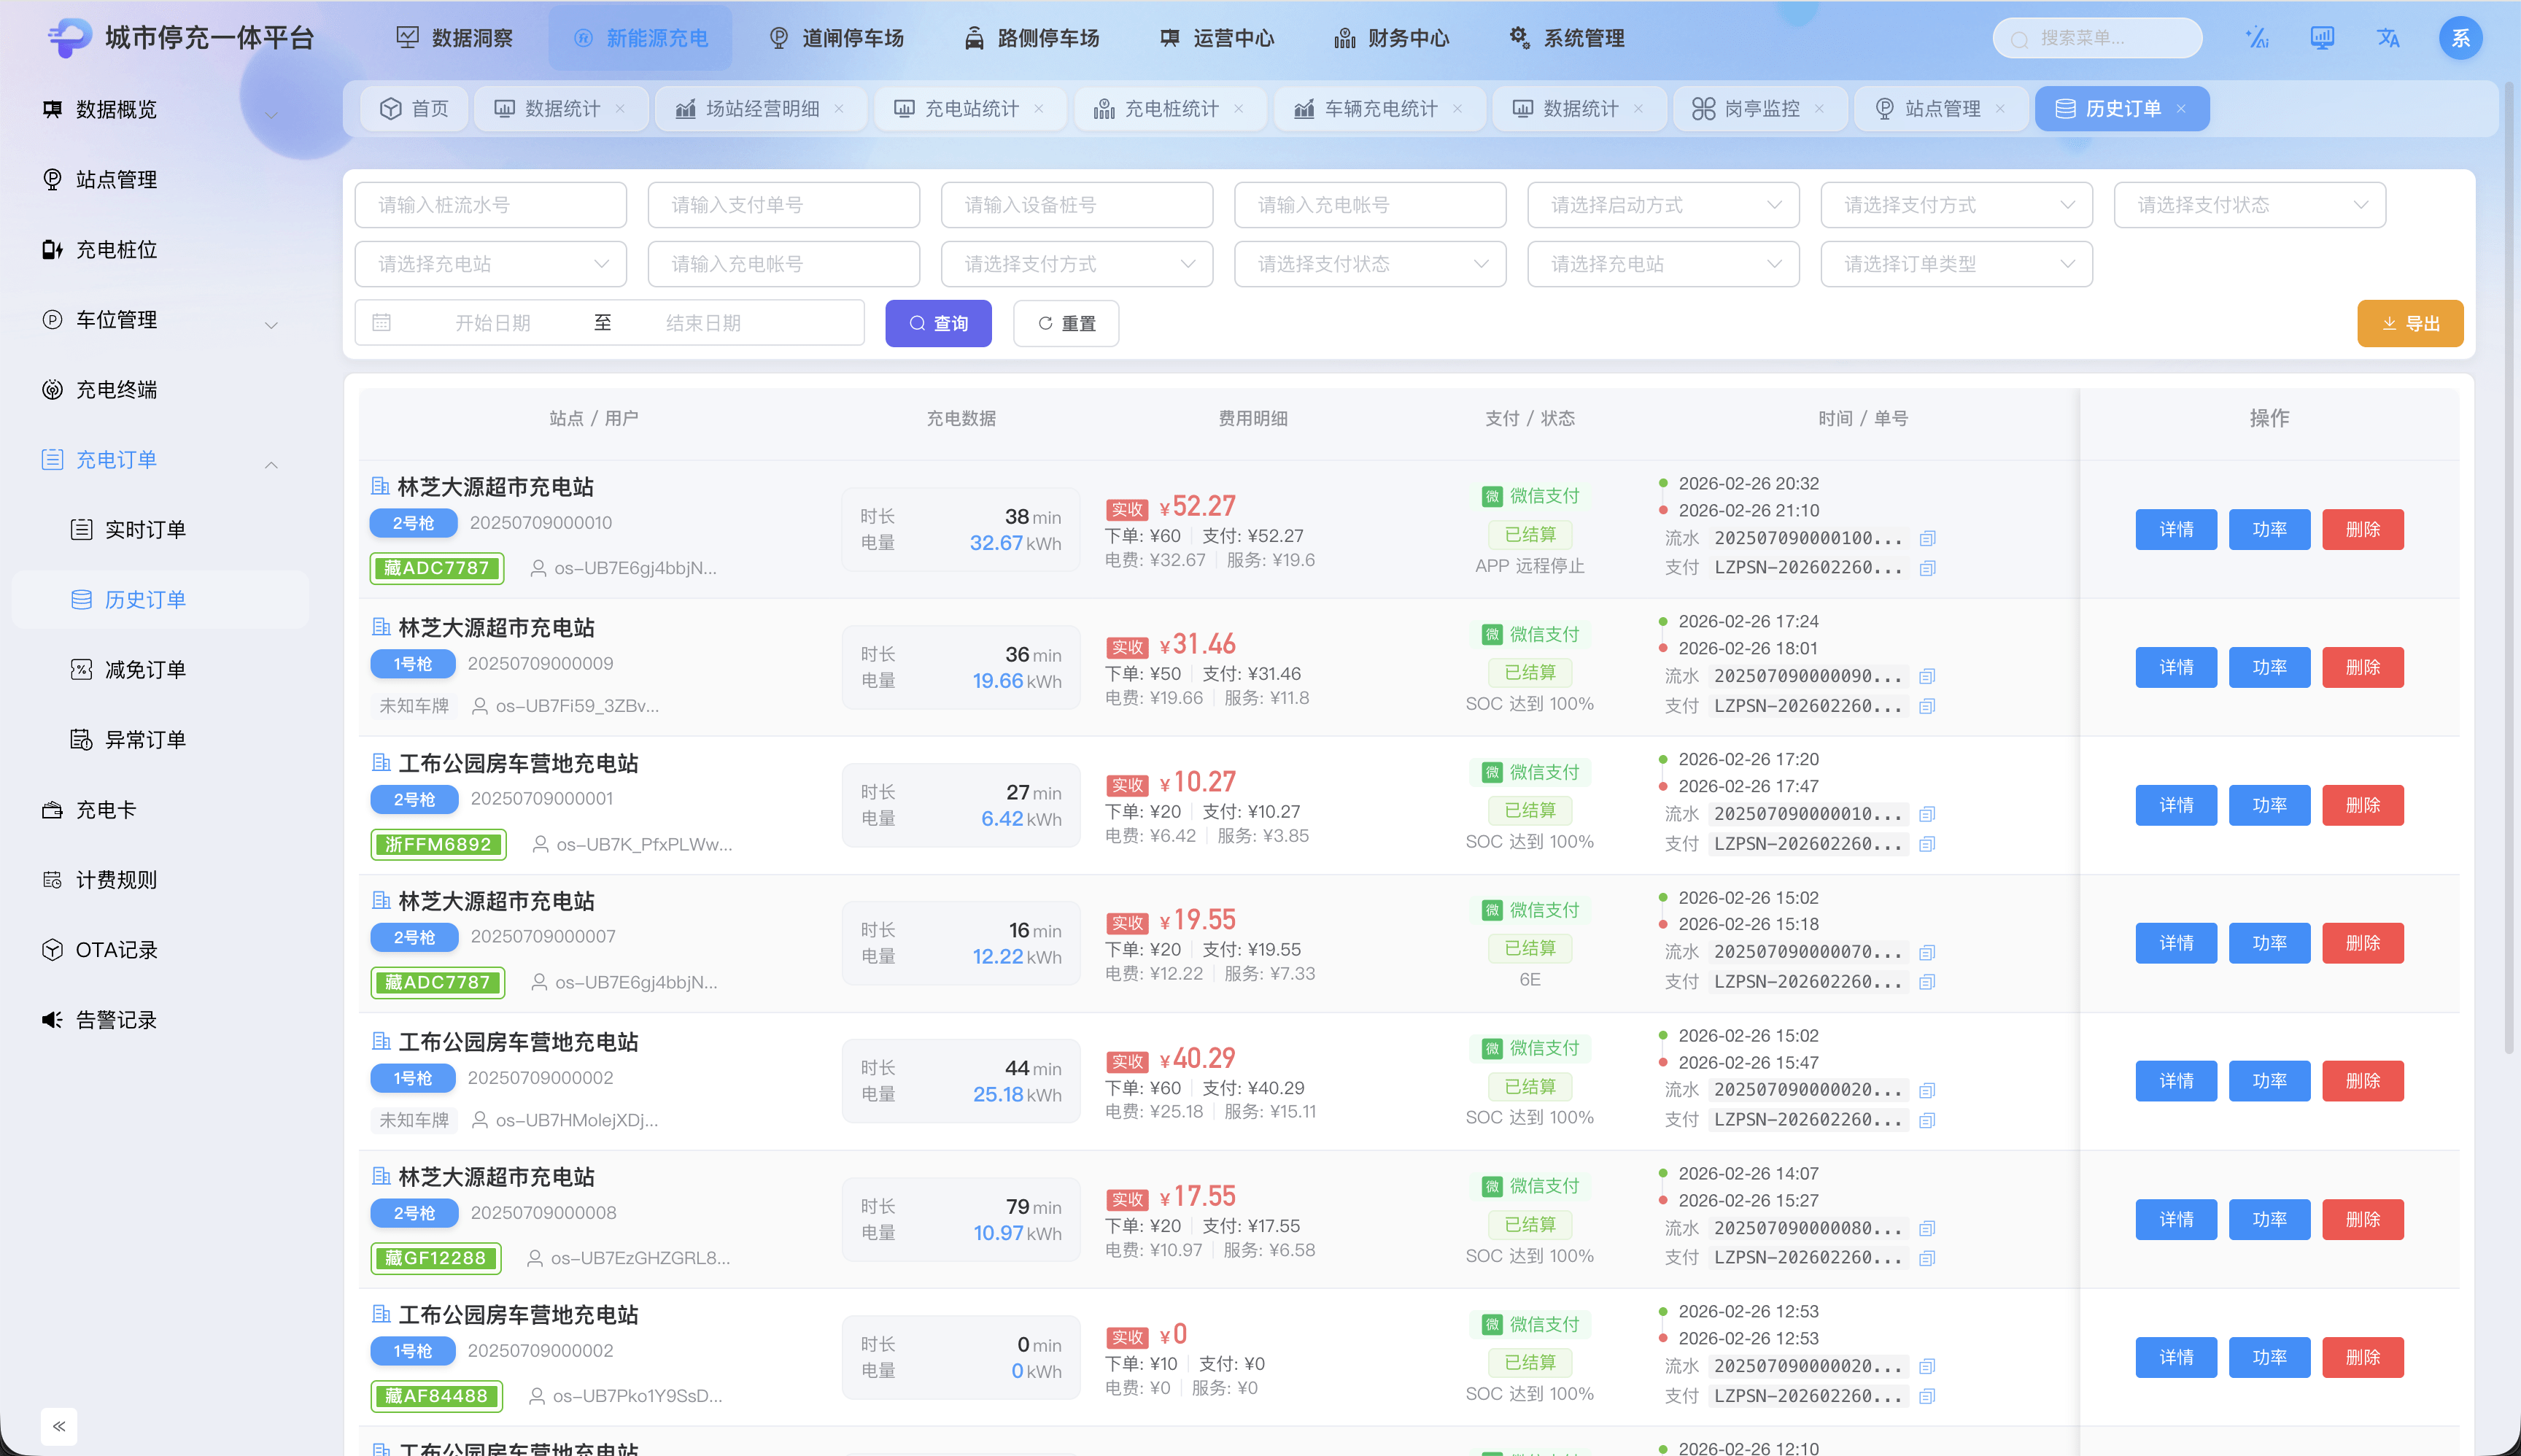Open the 请选择订单类型 dropdown
The image size is (2521, 1456).
click(1956, 264)
